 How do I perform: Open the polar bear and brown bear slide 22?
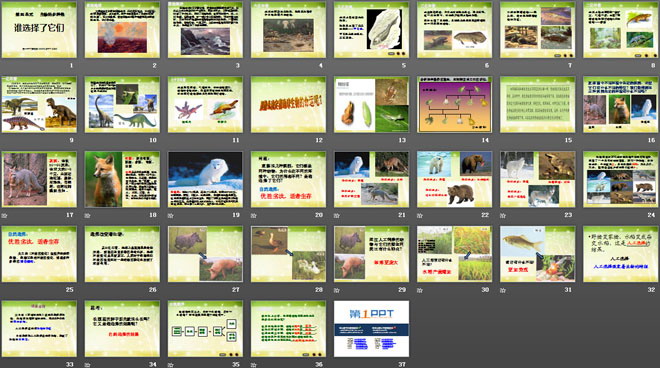tap(454, 179)
